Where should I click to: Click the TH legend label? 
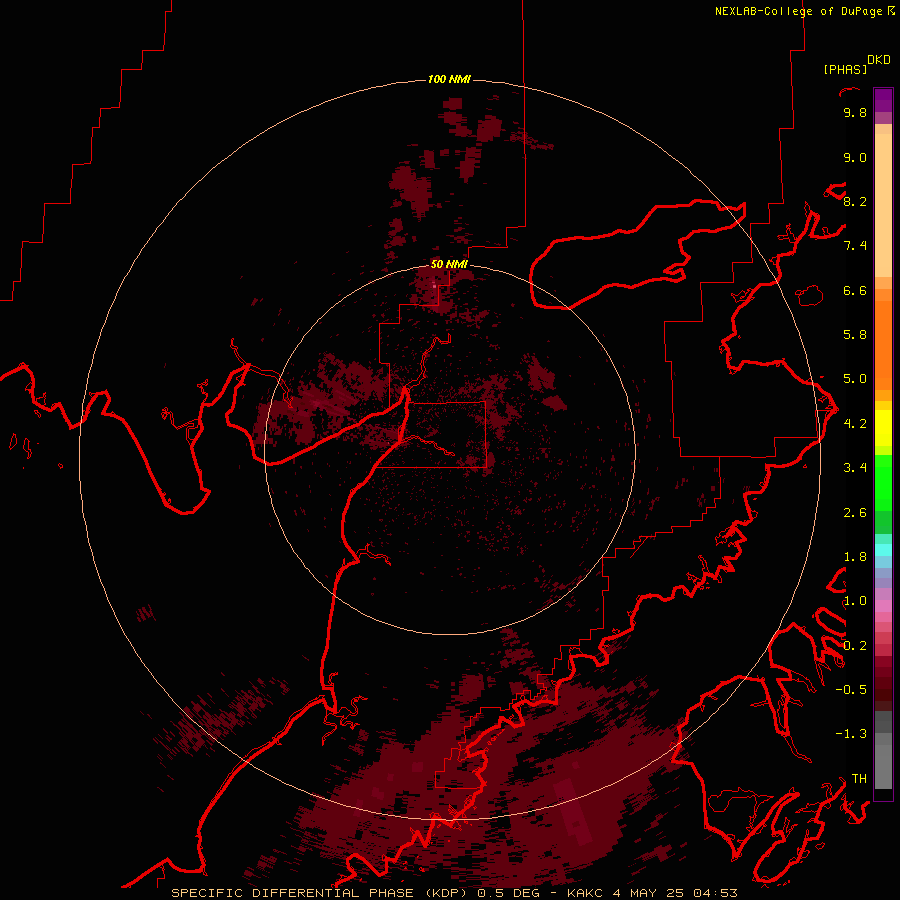coord(859,779)
